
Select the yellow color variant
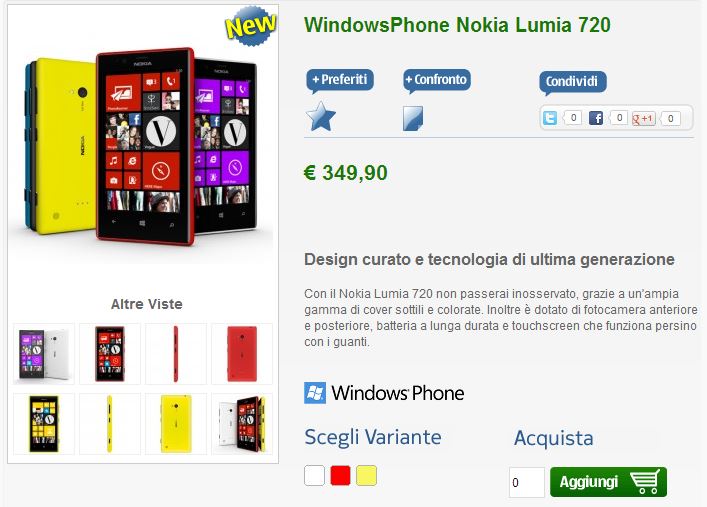point(367,476)
